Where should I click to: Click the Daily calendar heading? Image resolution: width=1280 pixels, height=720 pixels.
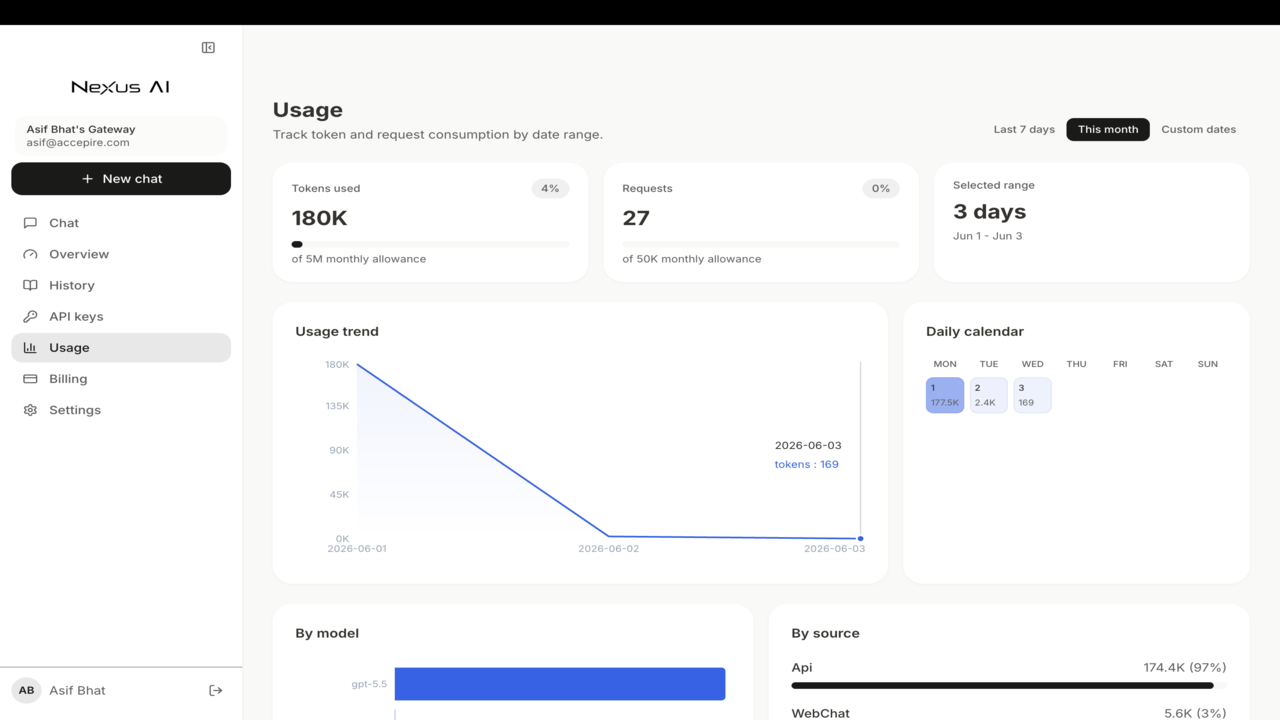click(975, 331)
